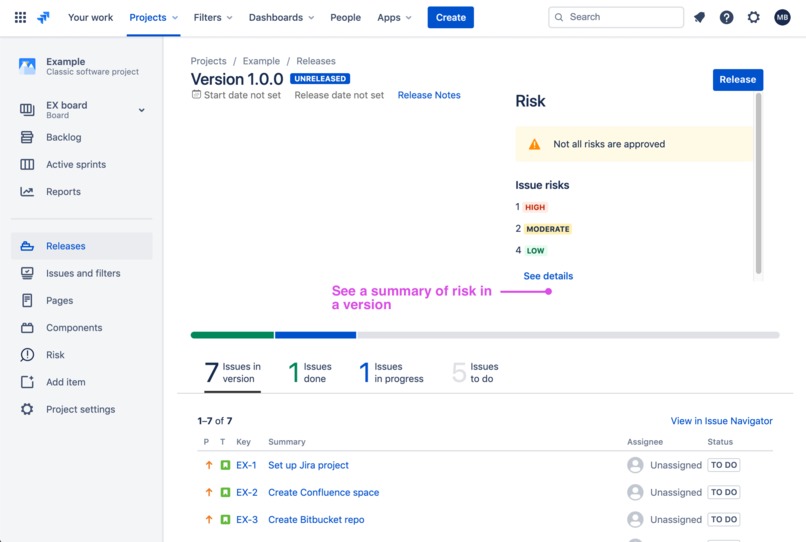The width and height of the screenshot is (806, 542).
Task: Select the Issues in version tab
Action: 232,373
